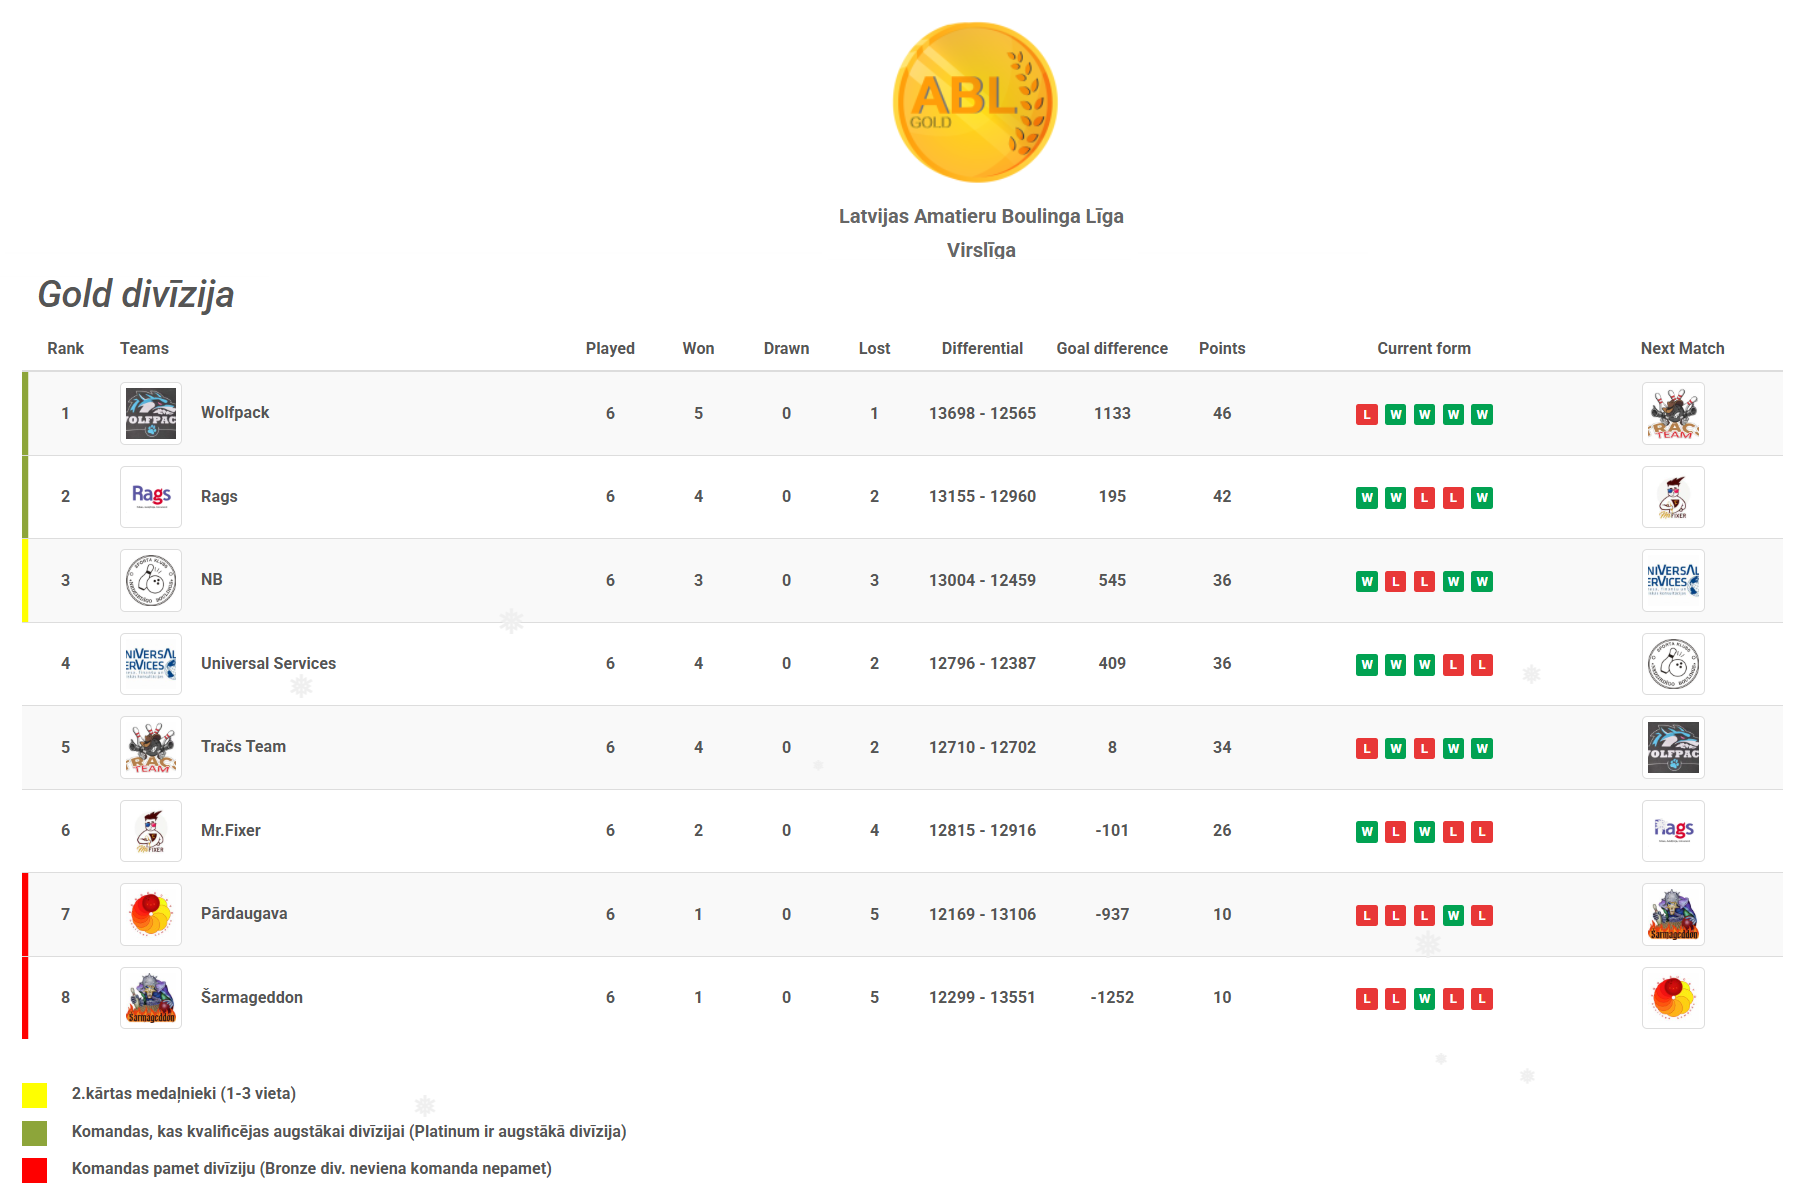1800x1191 pixels.
Task: Select the Goal difference column header
Action: (1112, 348)
